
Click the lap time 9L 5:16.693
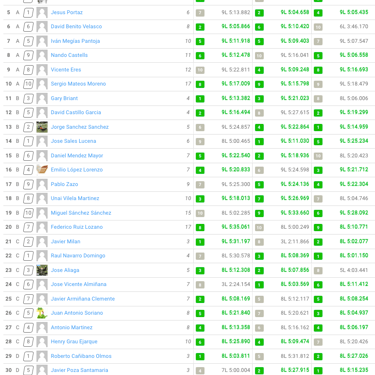(354, 69)
